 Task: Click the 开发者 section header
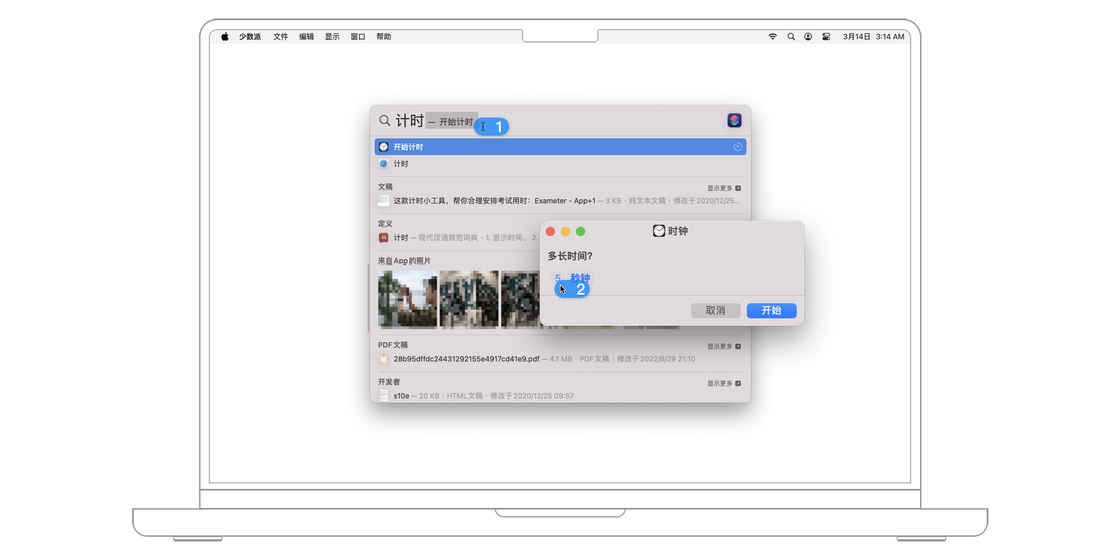(389, 382)
